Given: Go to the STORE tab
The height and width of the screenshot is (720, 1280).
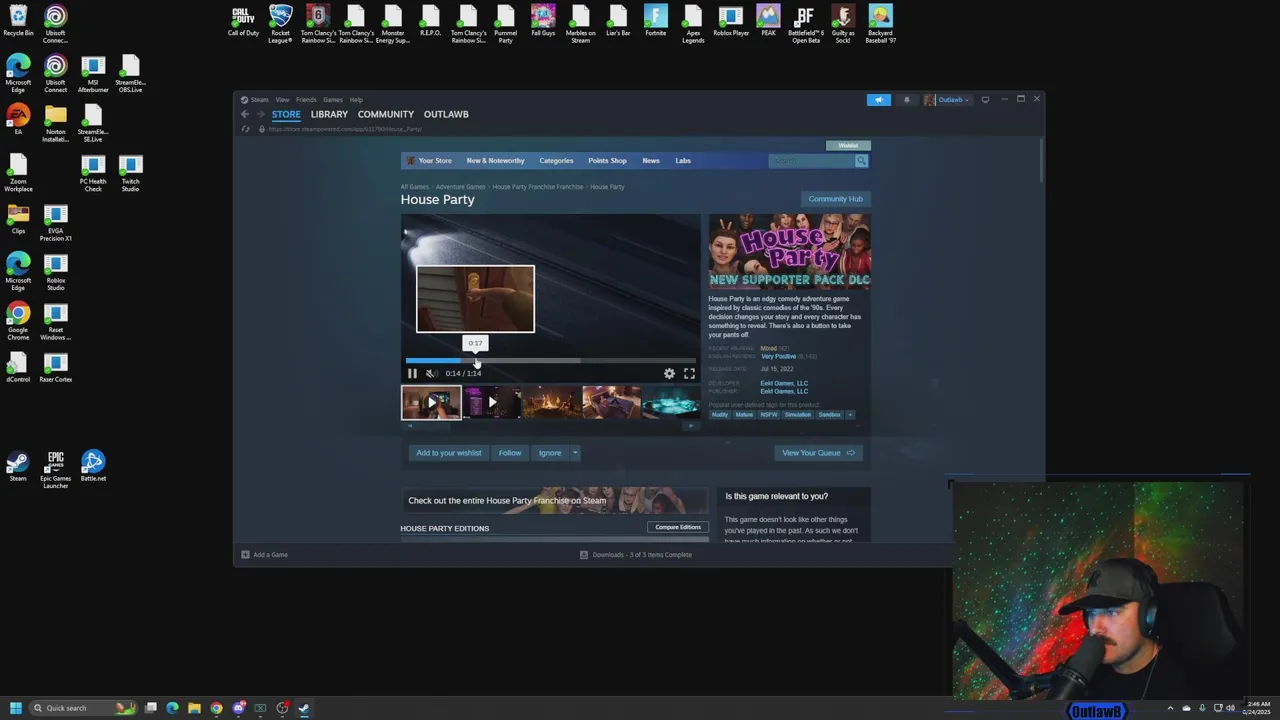Looking at the screenshot, I should 286,114.
